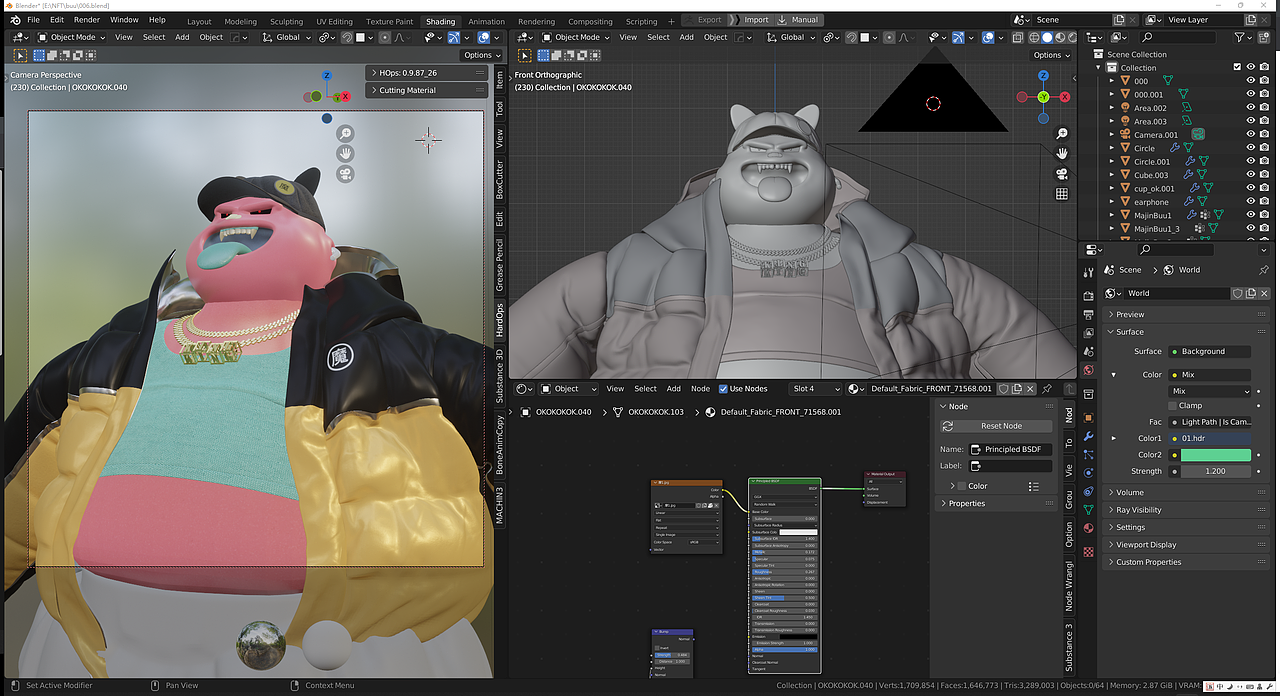Expand the Custom Properties panel
The width and height of the screenshot is (1280, 696).
tap(1184, 562)
